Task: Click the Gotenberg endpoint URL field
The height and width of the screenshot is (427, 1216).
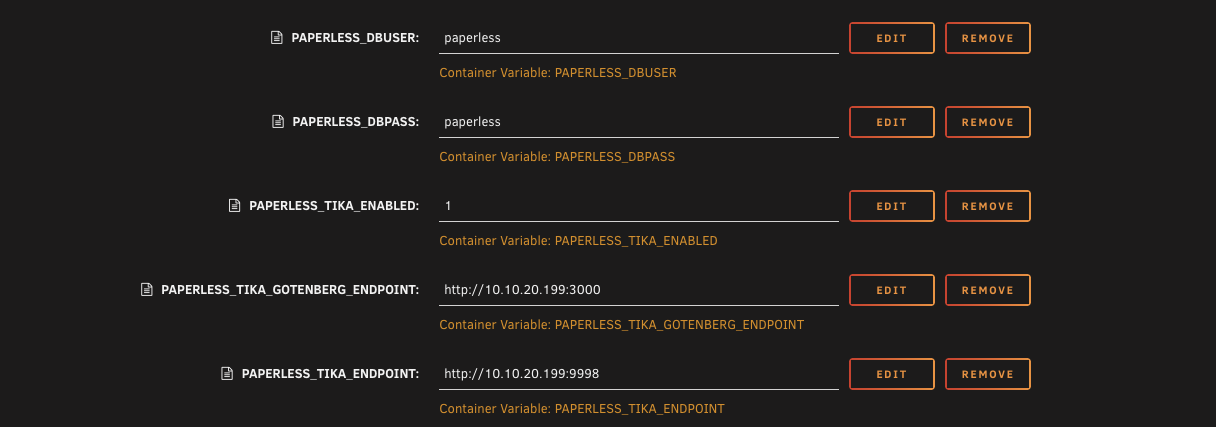Action: [638, 290]
